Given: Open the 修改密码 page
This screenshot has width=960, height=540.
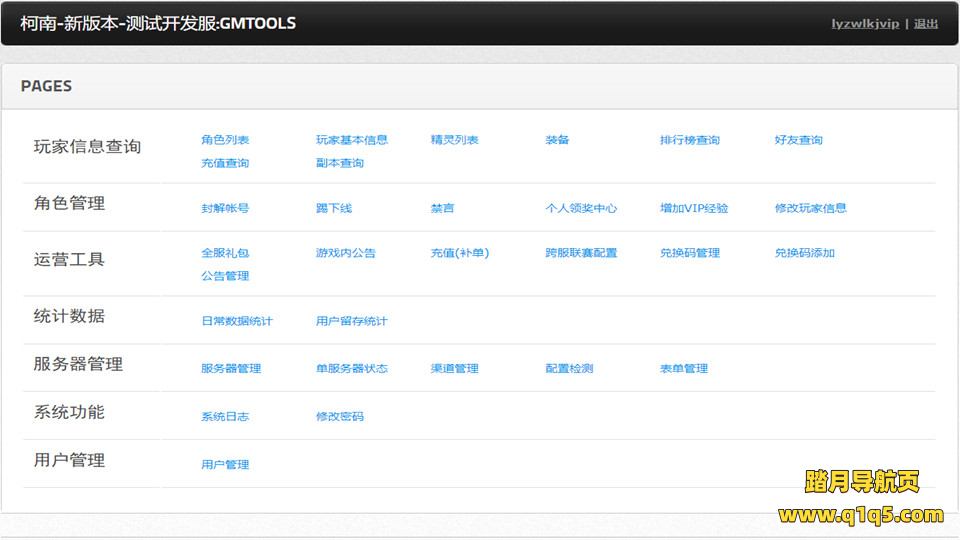Looking at the screenshot, I should click(x=340, y=416).
